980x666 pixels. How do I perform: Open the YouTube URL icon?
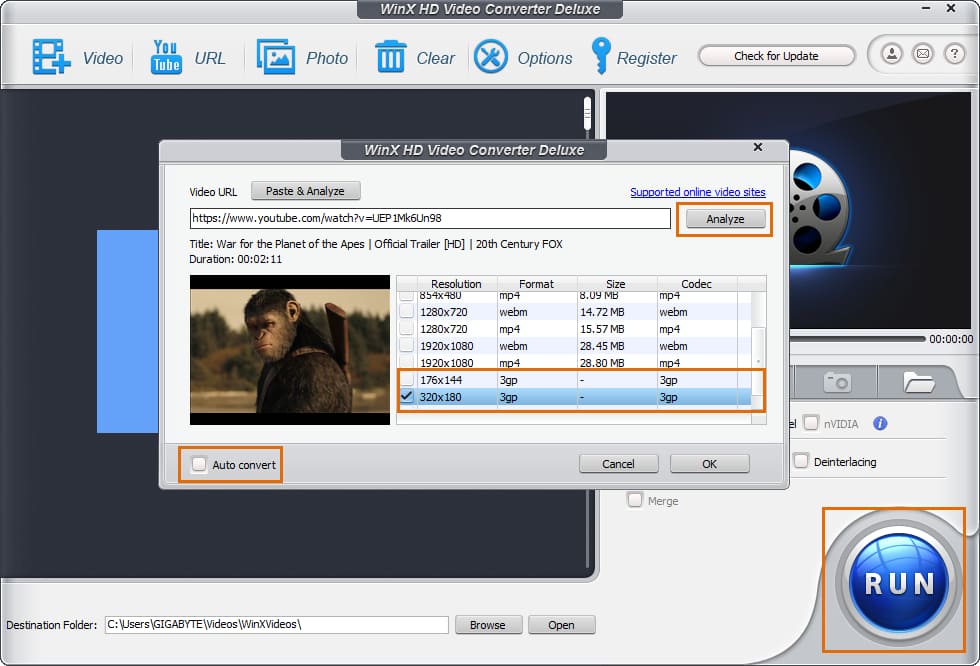[166, 57]
